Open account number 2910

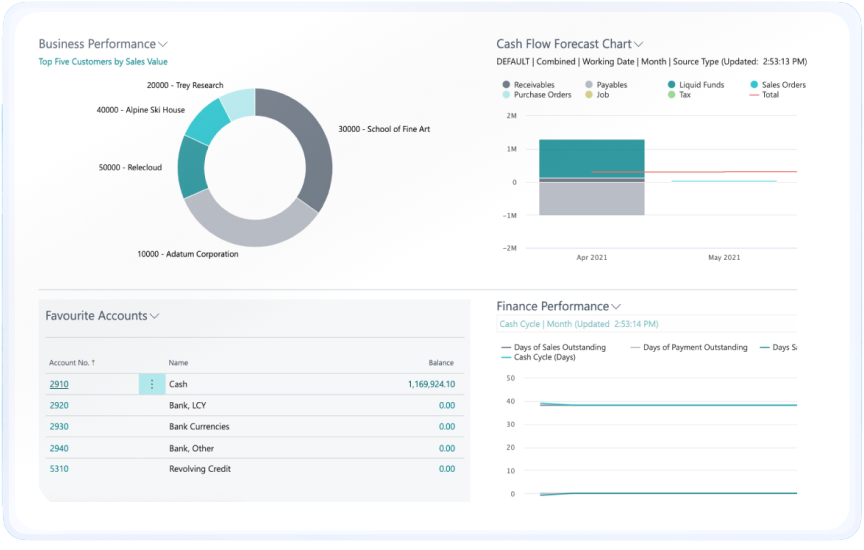[59, 384]
